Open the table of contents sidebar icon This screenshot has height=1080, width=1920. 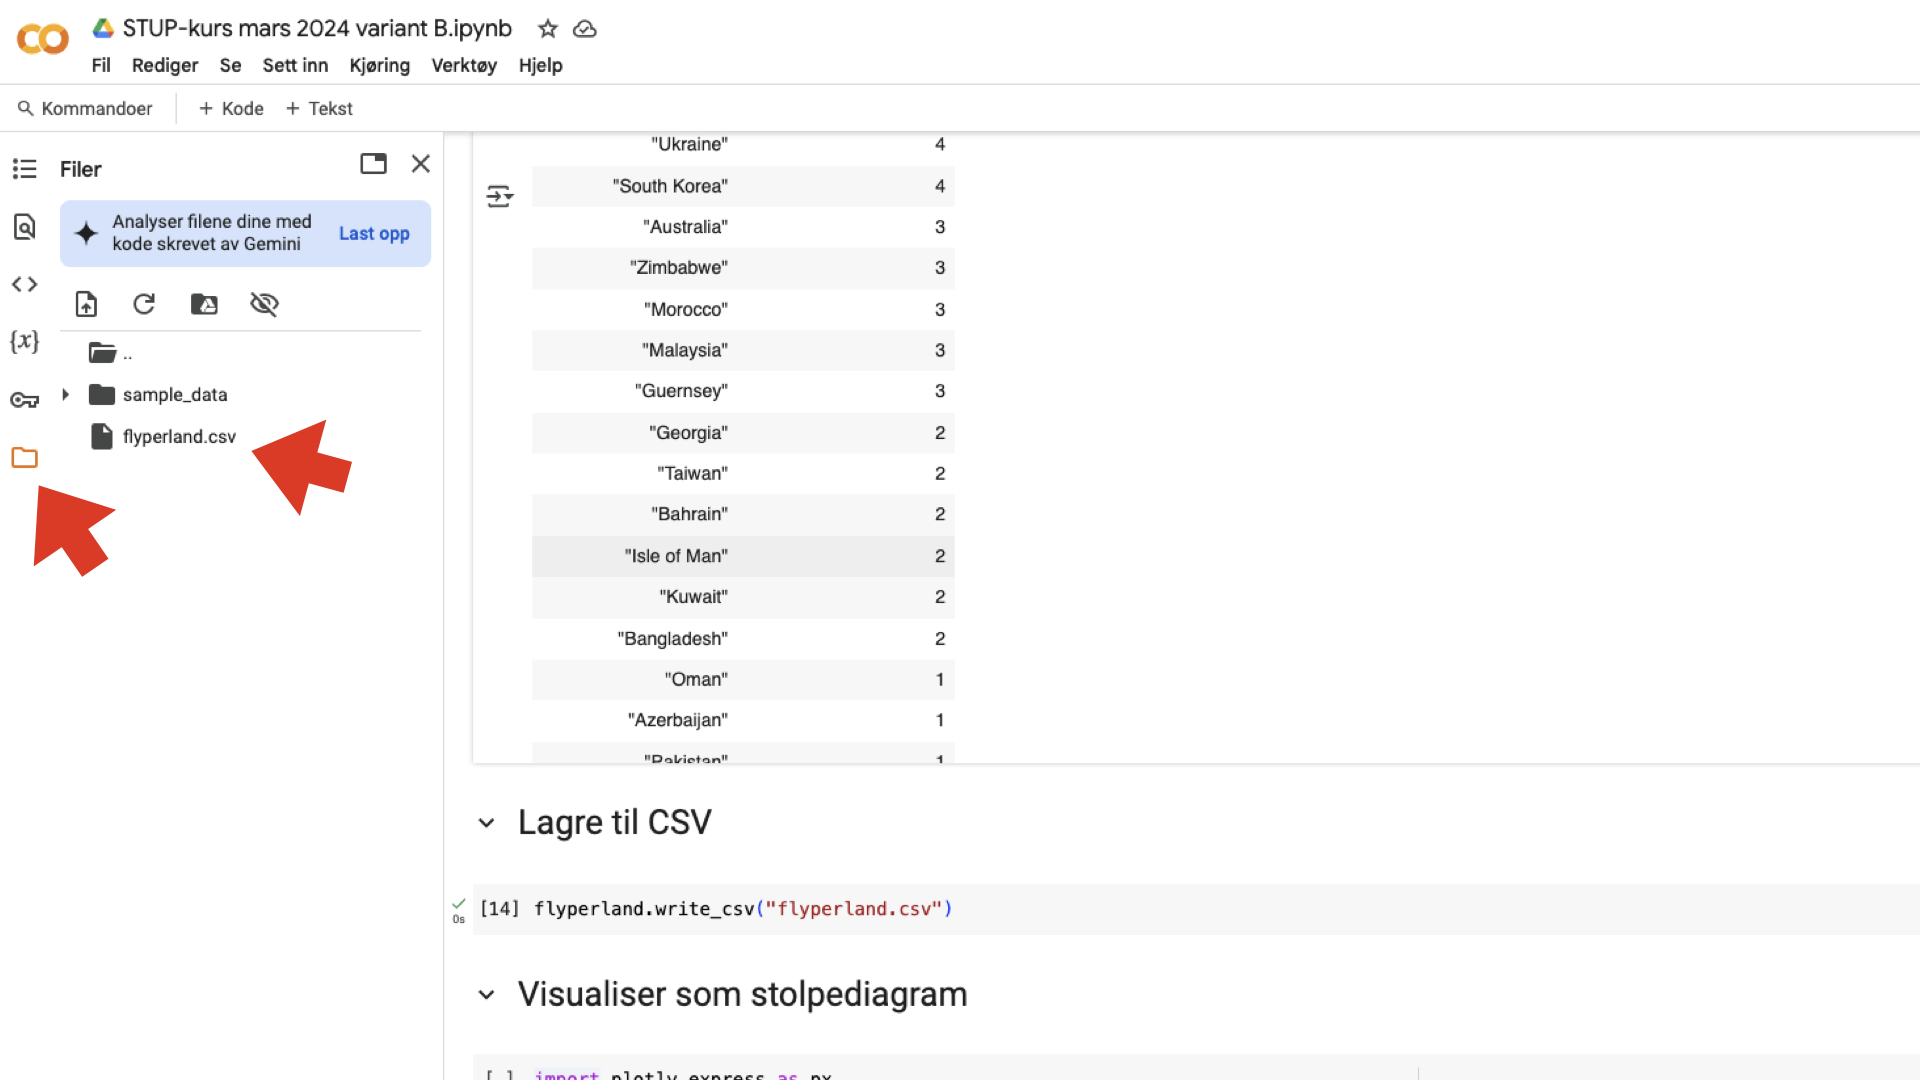pos(24,169)
